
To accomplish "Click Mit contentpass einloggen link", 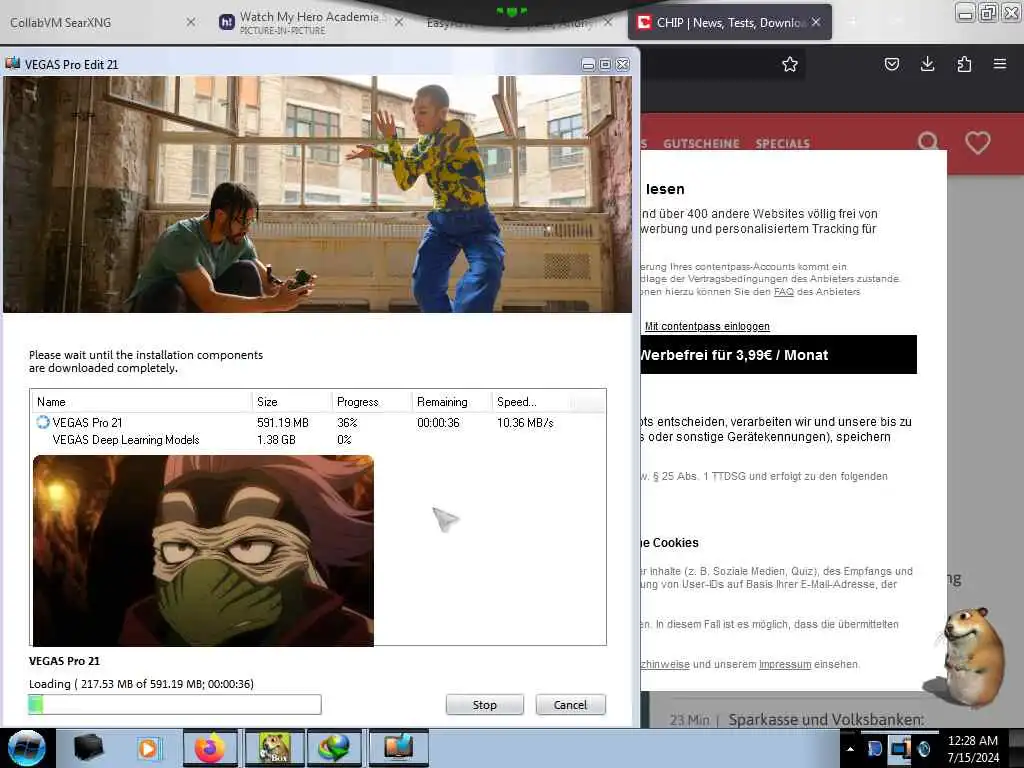I will pos(707,327).
